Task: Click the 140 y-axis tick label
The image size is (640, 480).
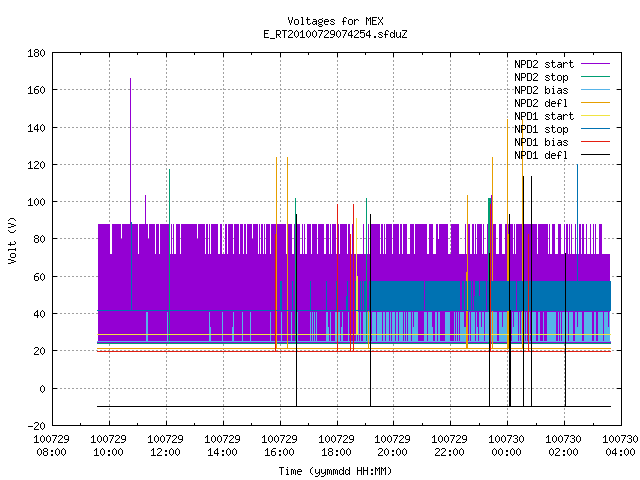Action: (x=36, y=128)
